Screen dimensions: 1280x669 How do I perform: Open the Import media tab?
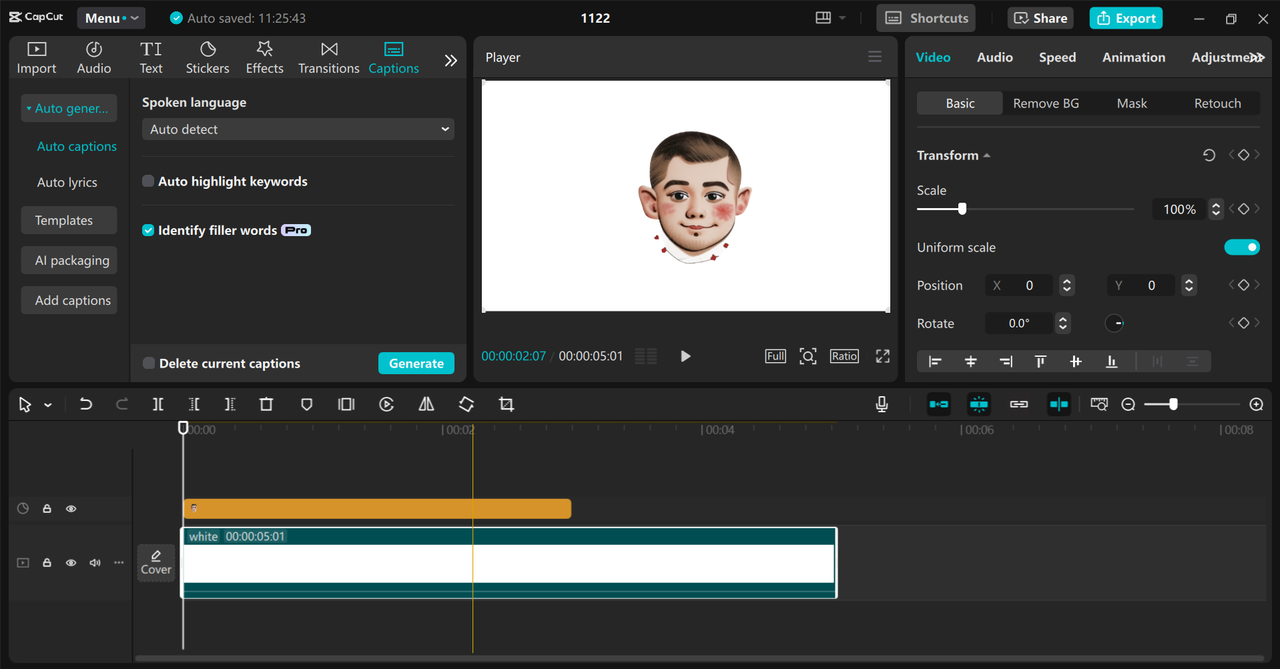pos(37,58)
